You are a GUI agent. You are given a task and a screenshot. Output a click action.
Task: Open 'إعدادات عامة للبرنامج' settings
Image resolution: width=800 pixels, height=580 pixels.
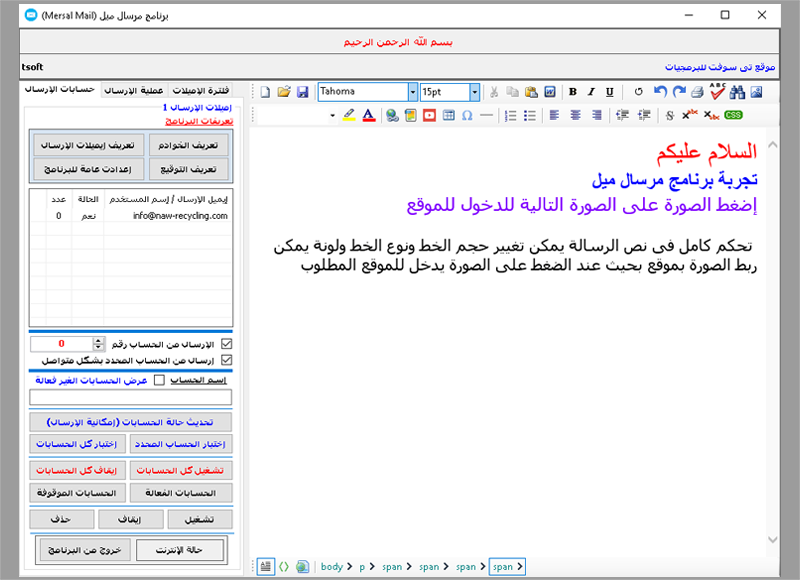click(x=88, y=169)
